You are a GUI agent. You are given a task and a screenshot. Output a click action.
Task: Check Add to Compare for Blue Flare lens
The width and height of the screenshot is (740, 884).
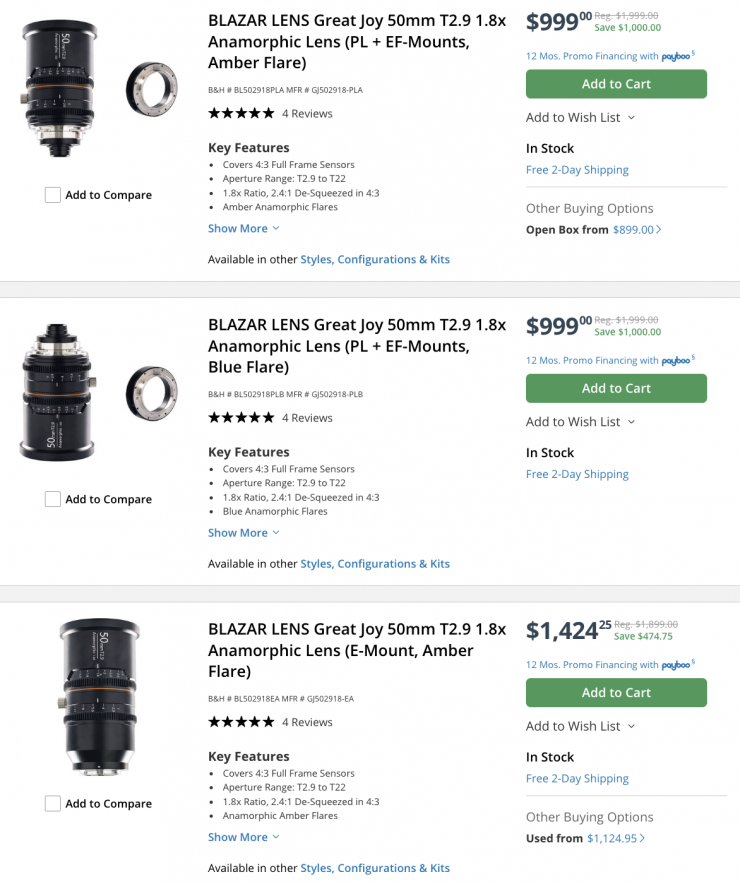[x=53, y=499]
